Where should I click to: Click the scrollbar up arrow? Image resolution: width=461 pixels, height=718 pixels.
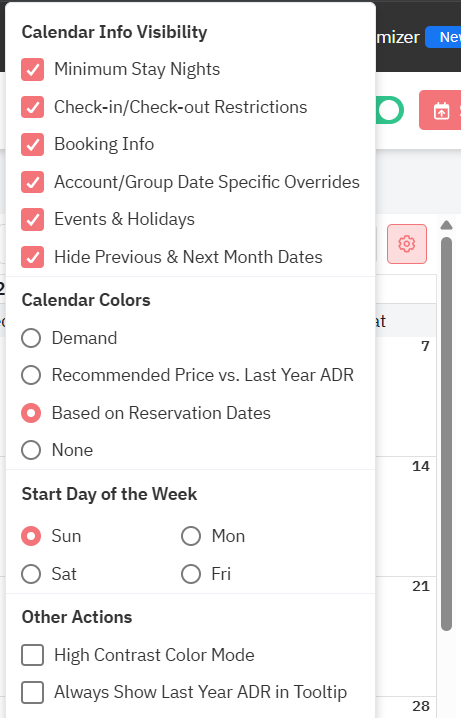point(446,225)
